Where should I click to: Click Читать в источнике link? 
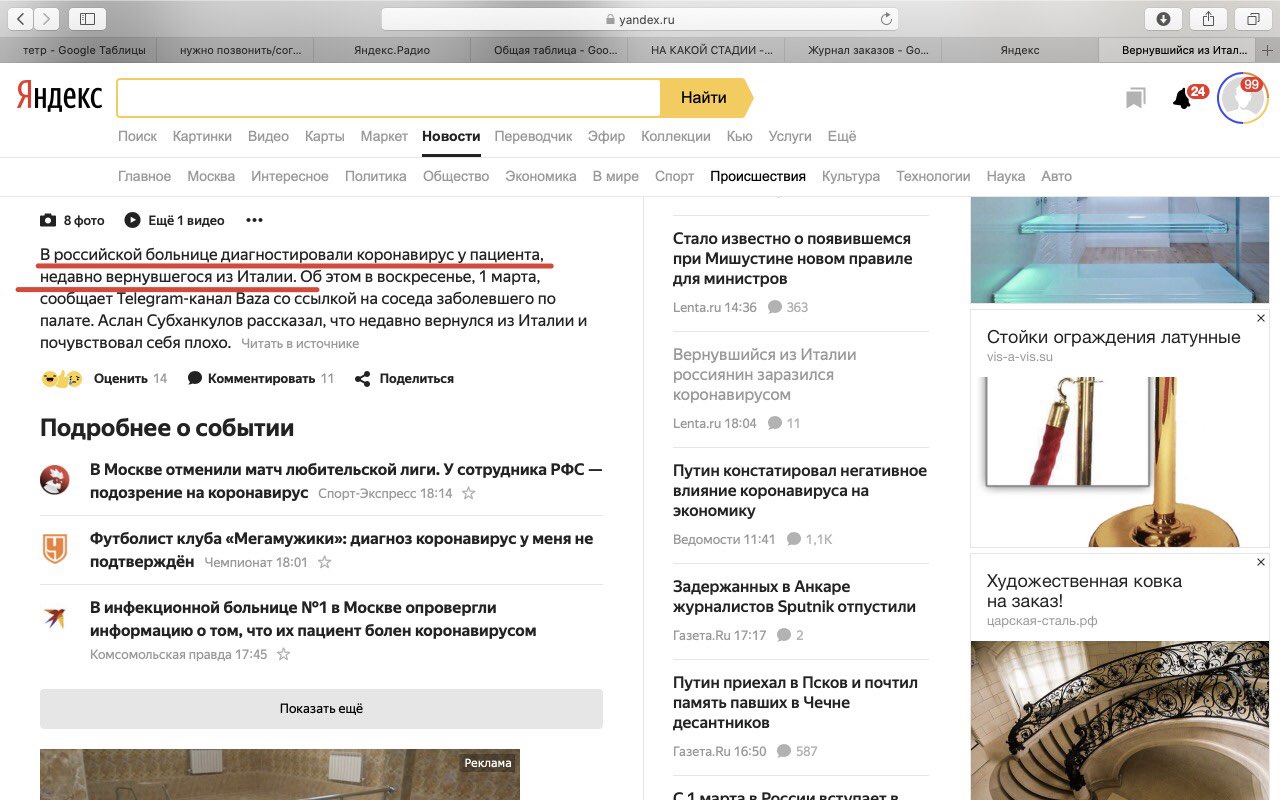tap(300, 344)
